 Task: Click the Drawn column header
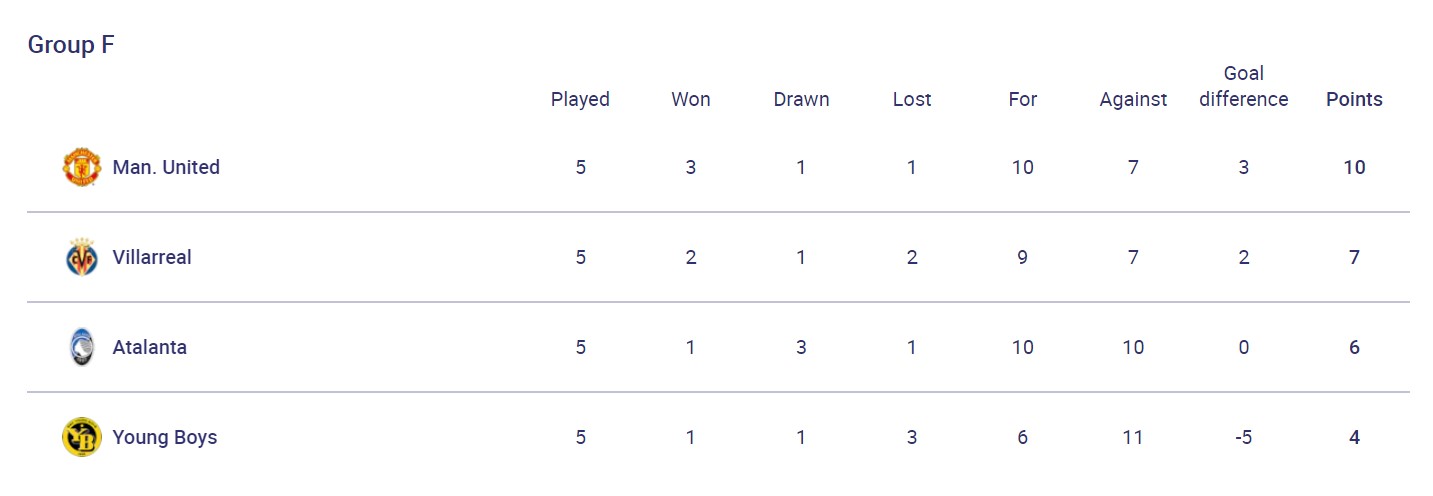tap(801, 100)
